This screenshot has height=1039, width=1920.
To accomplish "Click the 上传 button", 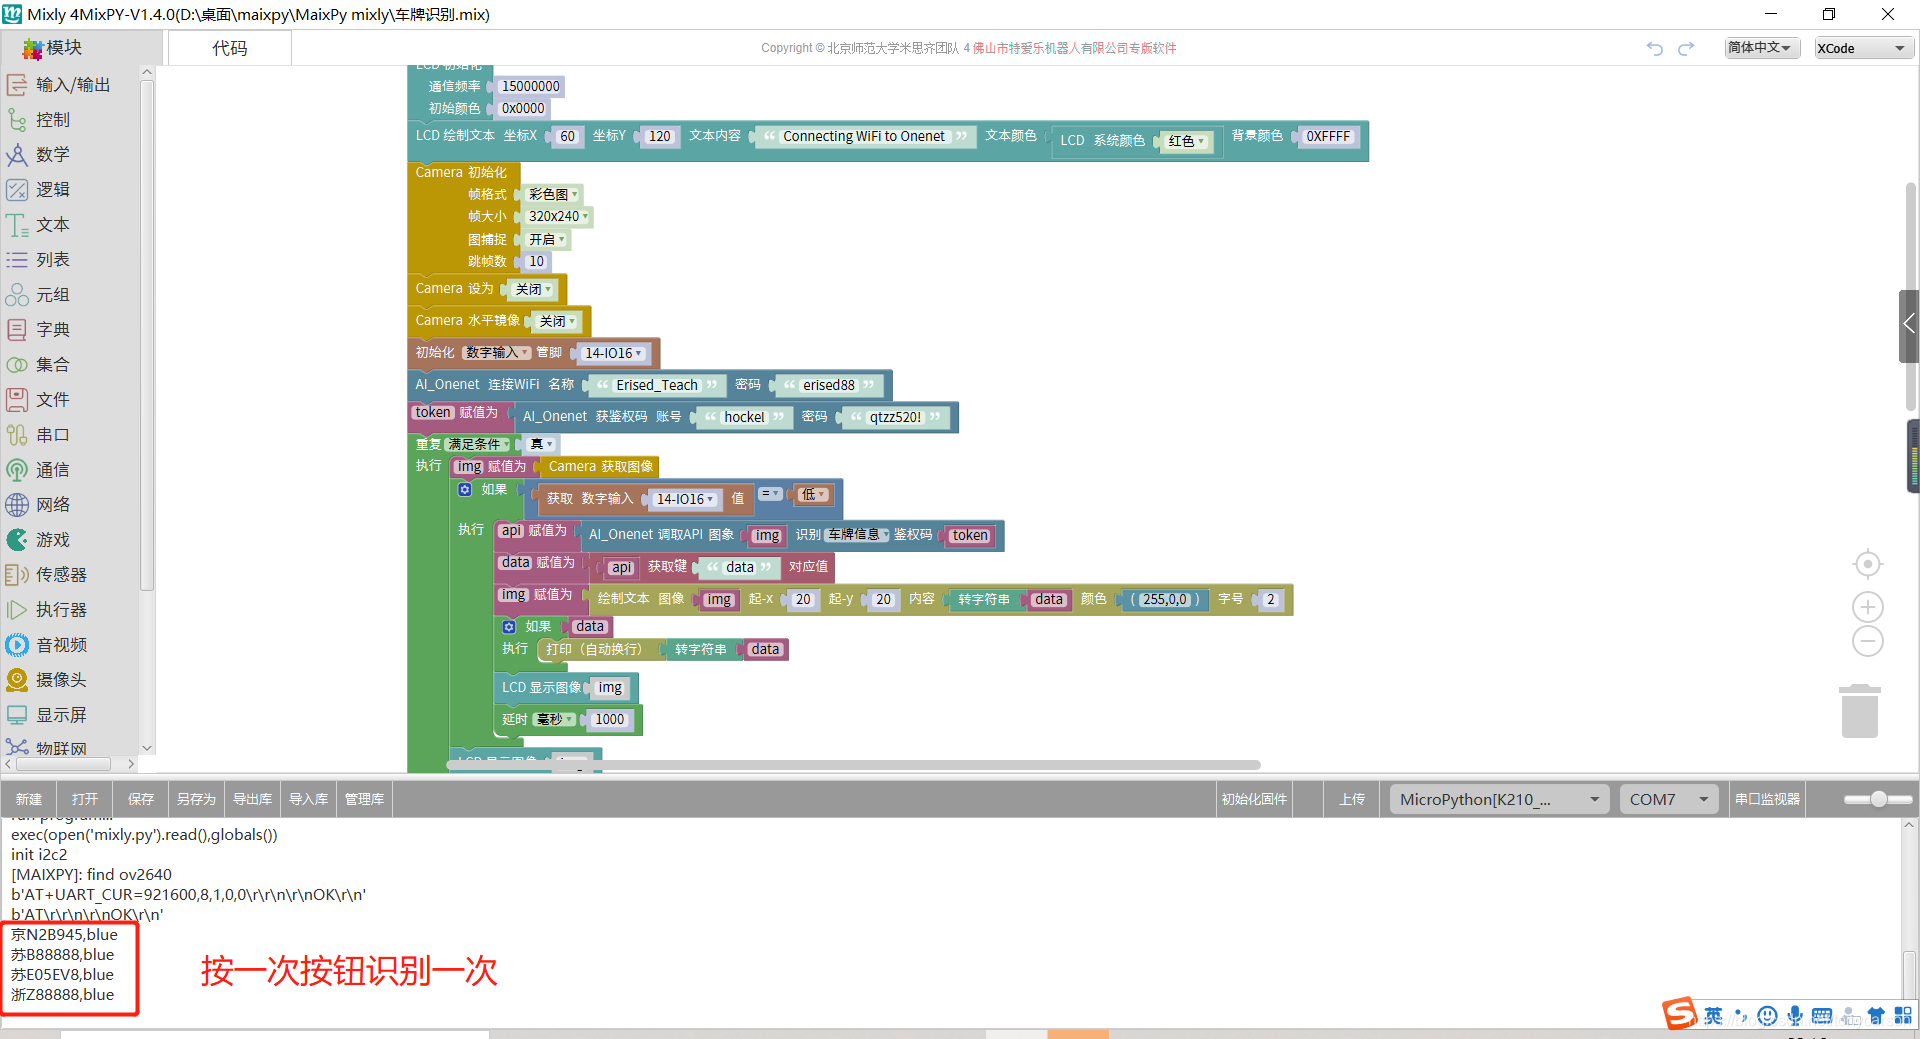I will [1352, 799].
